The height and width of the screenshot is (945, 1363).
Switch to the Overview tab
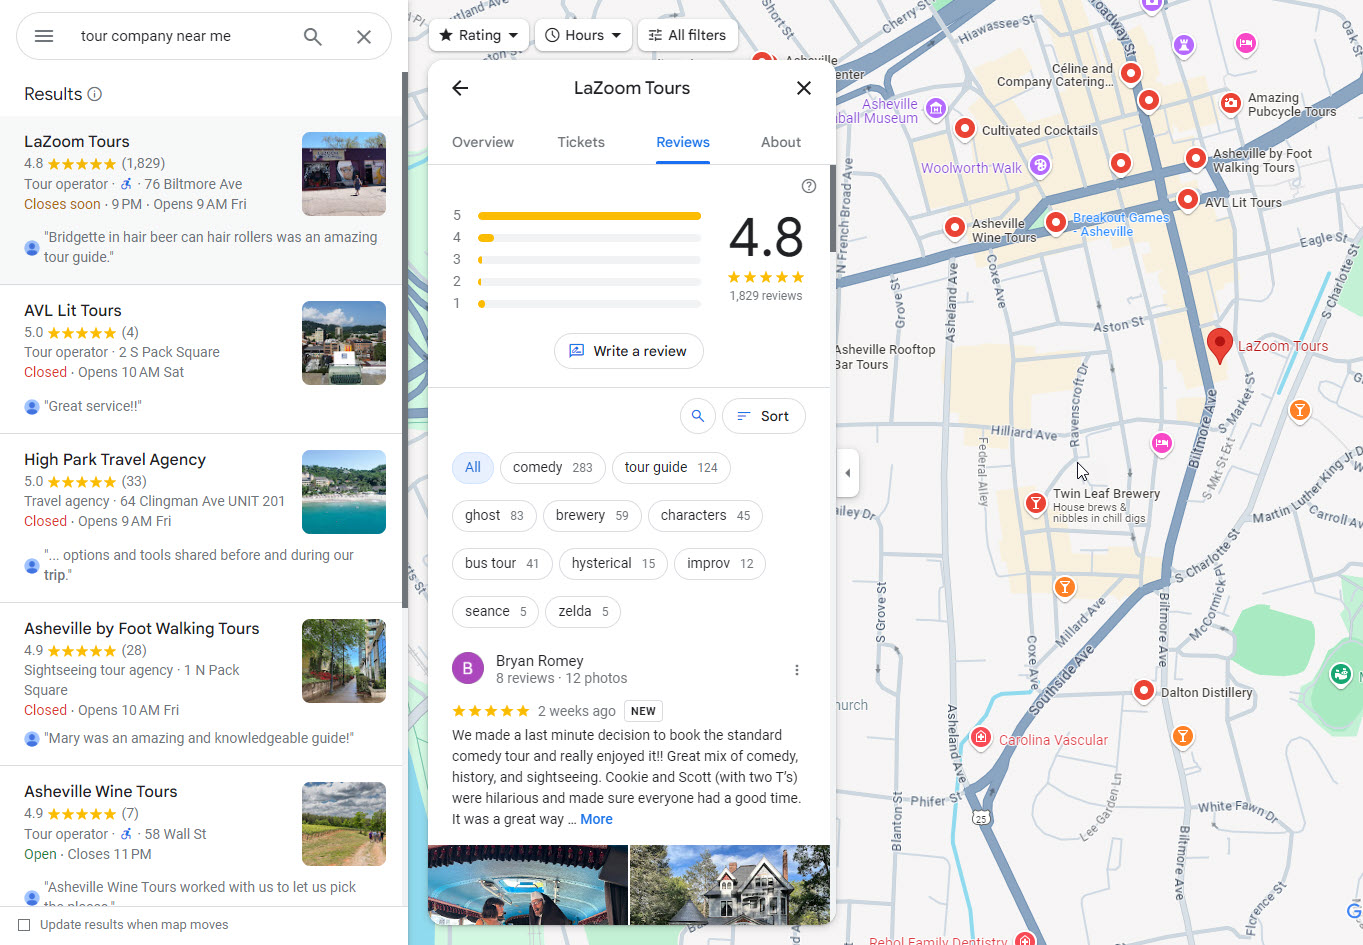[x=483, y=142]
